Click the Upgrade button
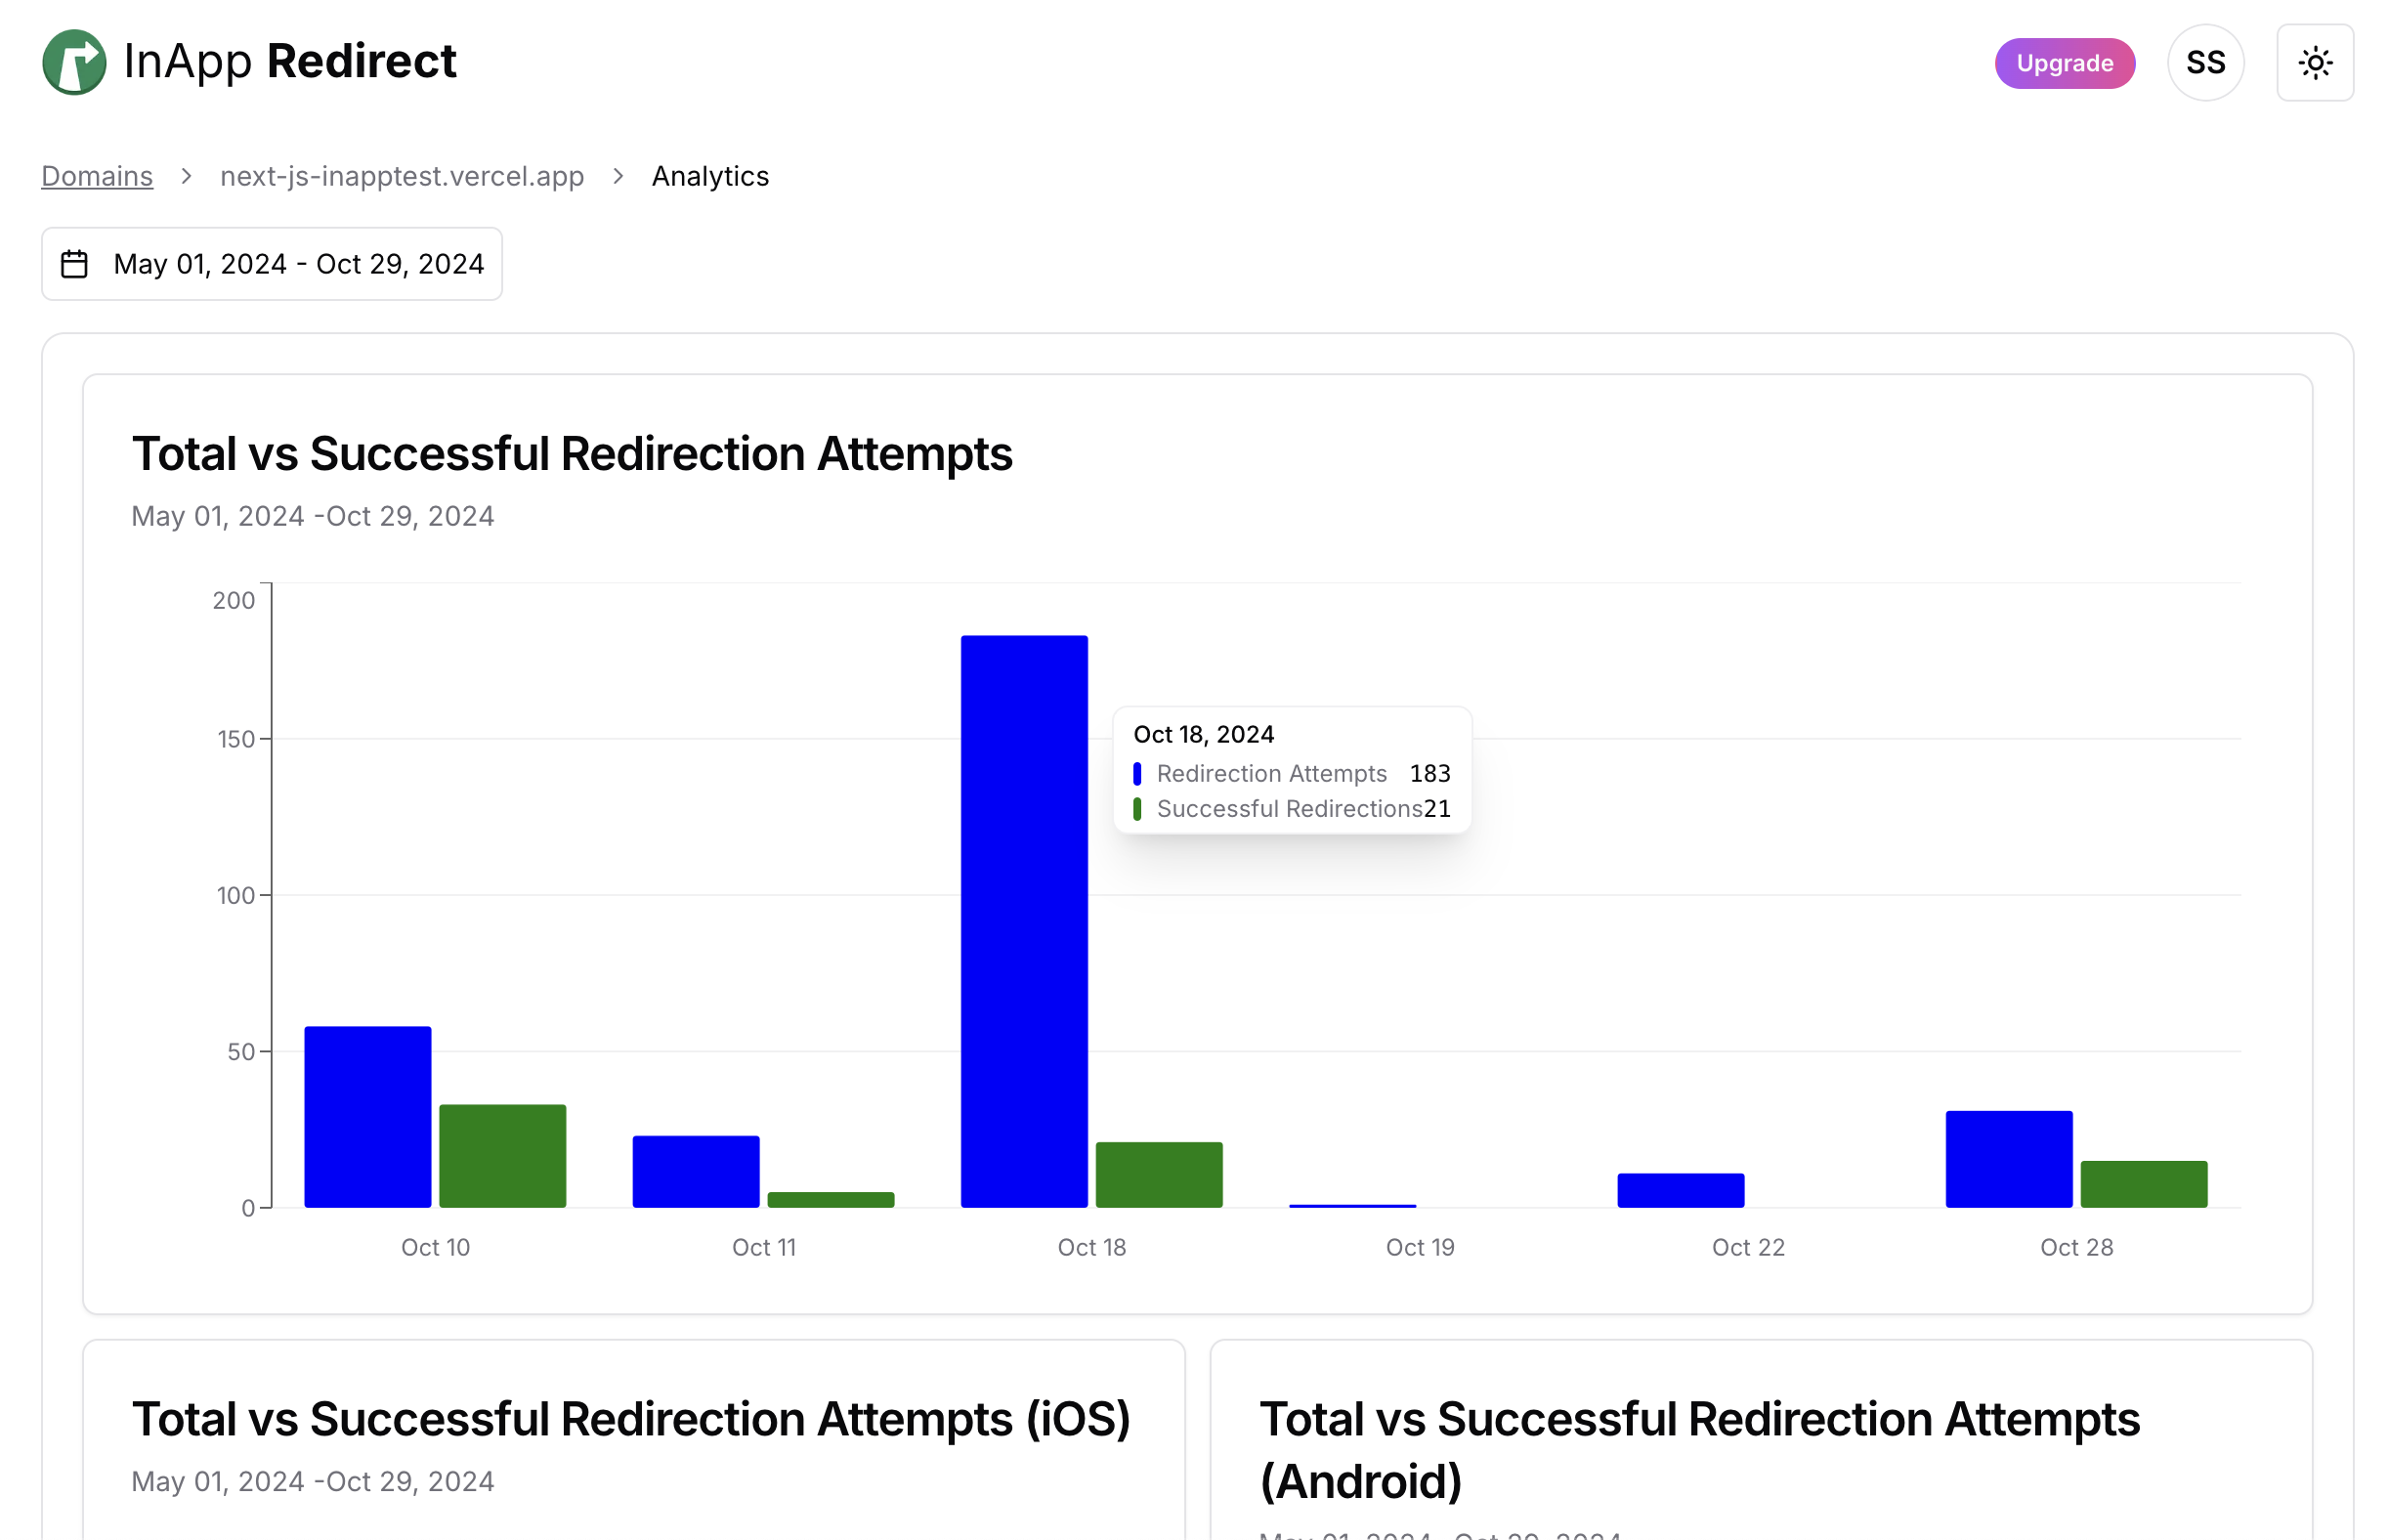 (2064, 63)
